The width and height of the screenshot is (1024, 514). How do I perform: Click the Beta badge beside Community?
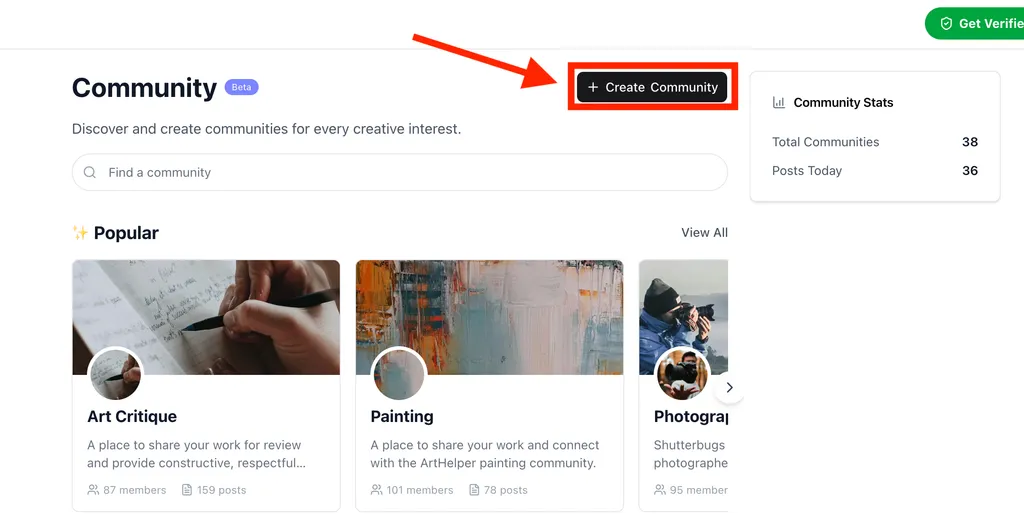[x=241, y=87]
